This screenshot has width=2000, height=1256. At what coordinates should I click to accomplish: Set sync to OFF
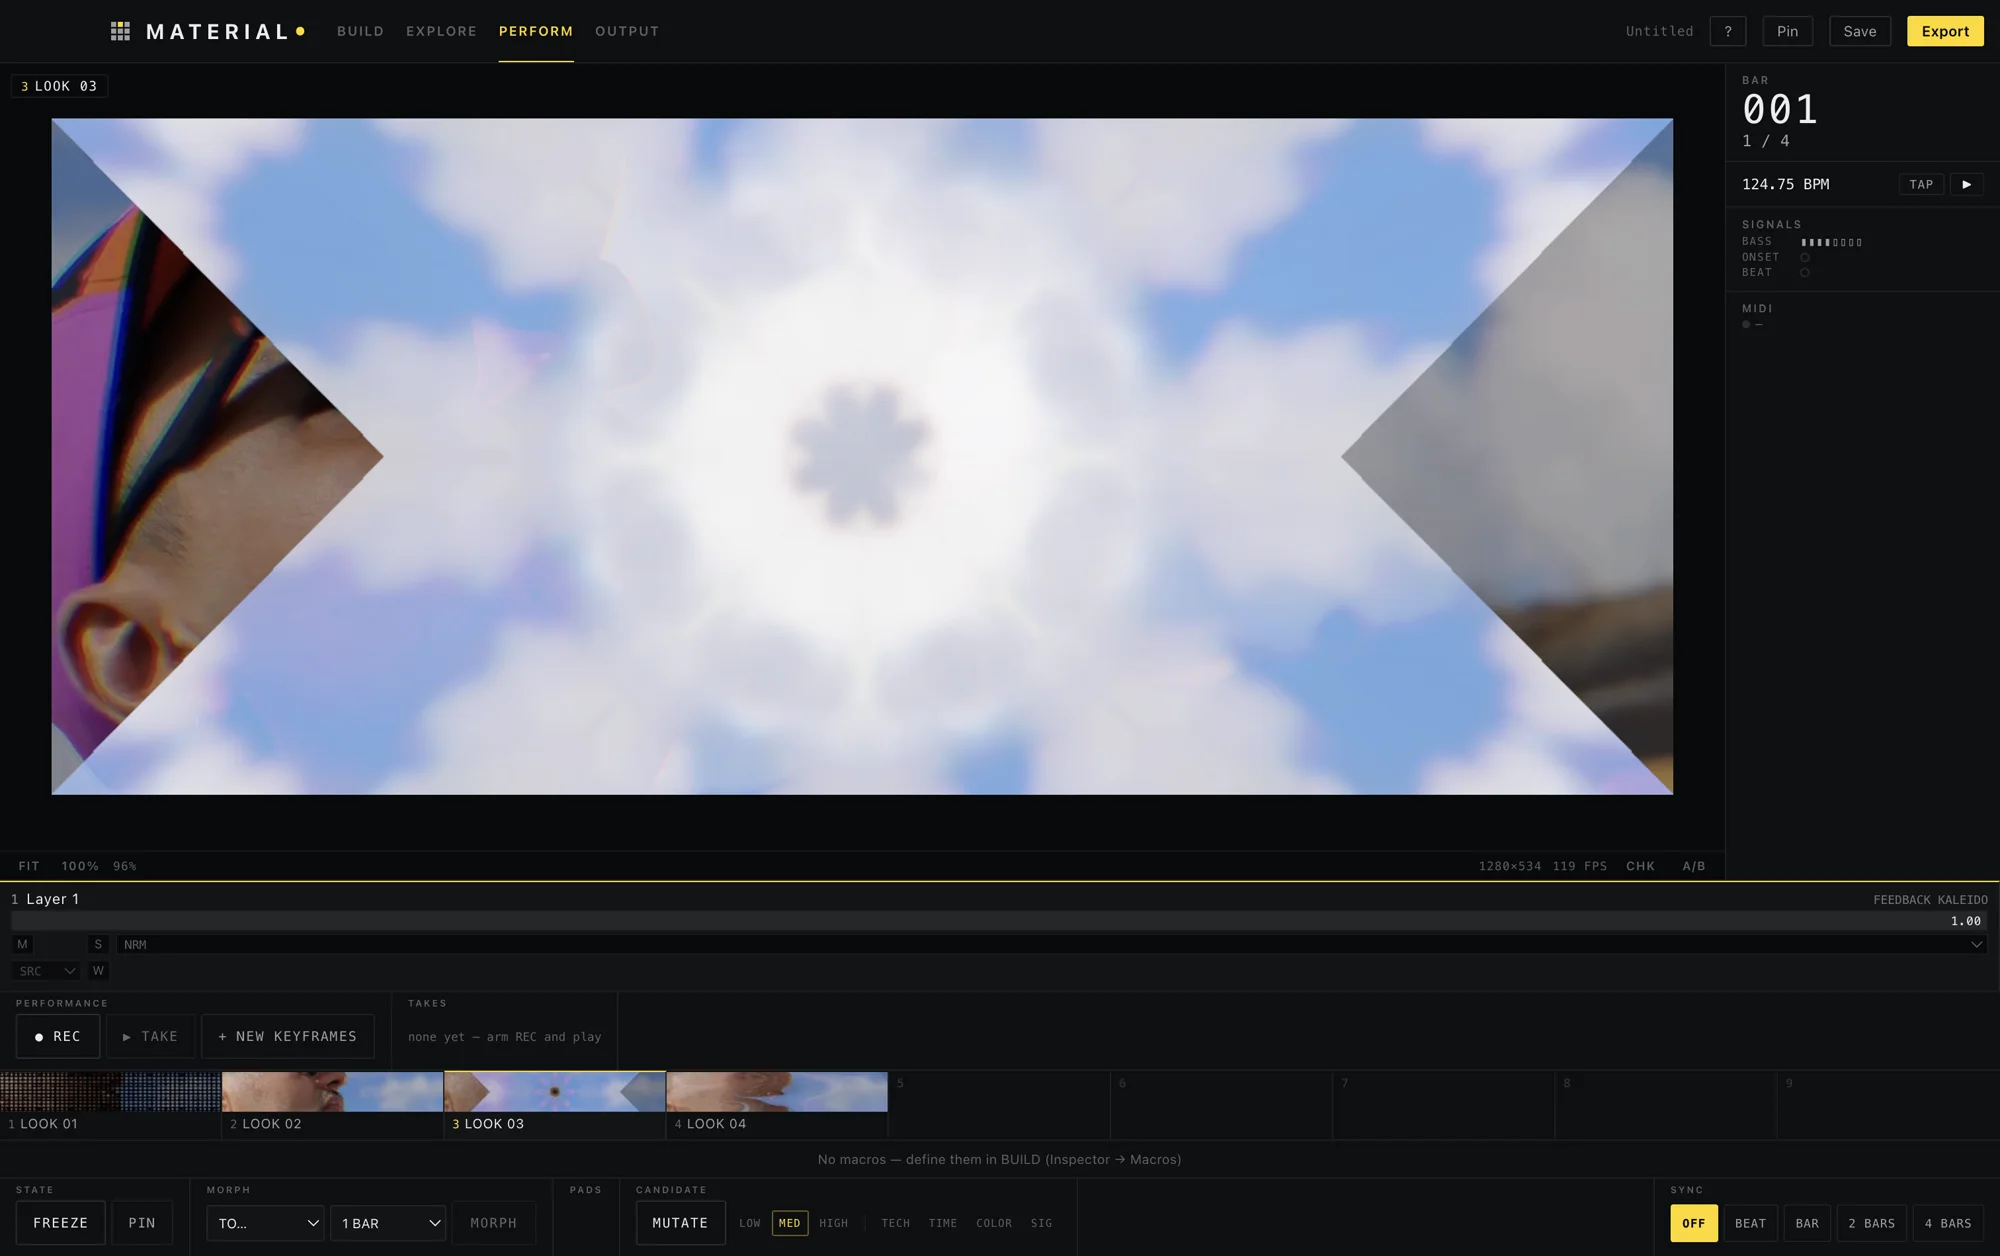(x=1694, y=1223)
